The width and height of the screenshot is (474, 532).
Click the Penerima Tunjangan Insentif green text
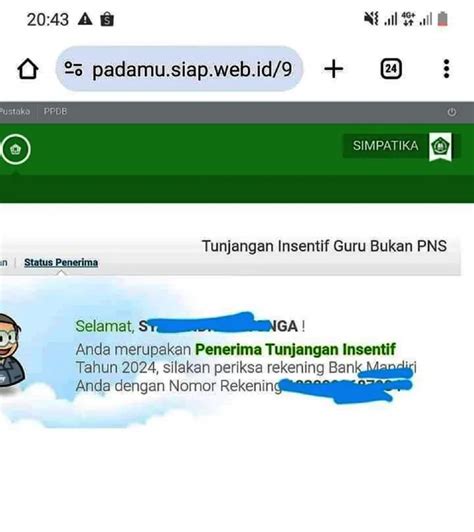pos(296,349)
